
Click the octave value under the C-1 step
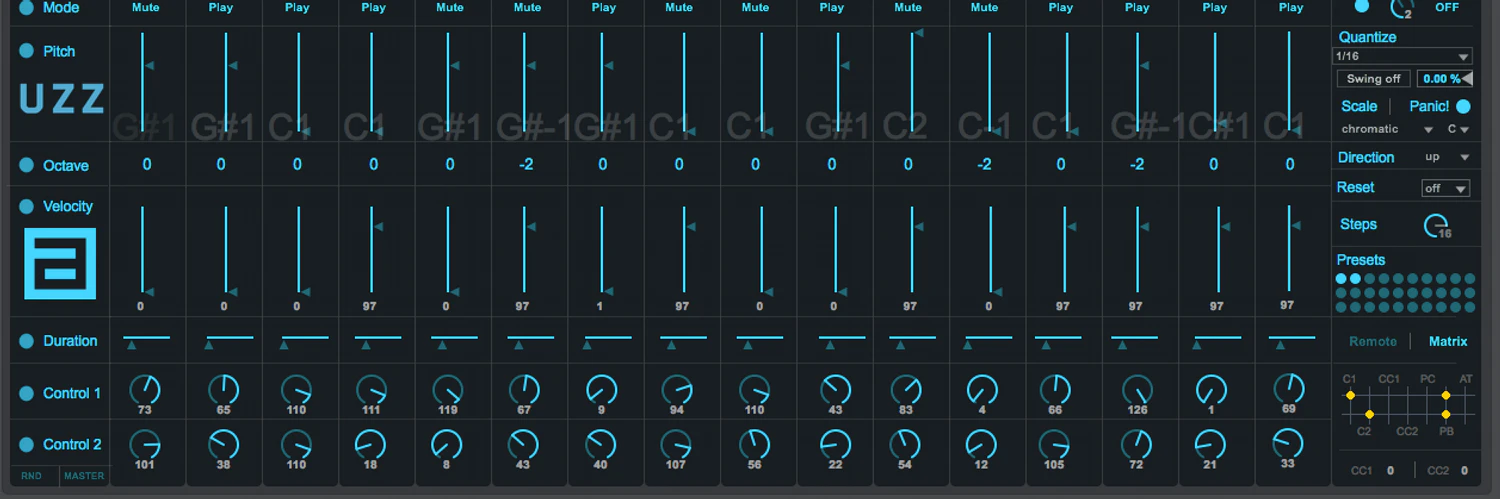tap(985, 164)
